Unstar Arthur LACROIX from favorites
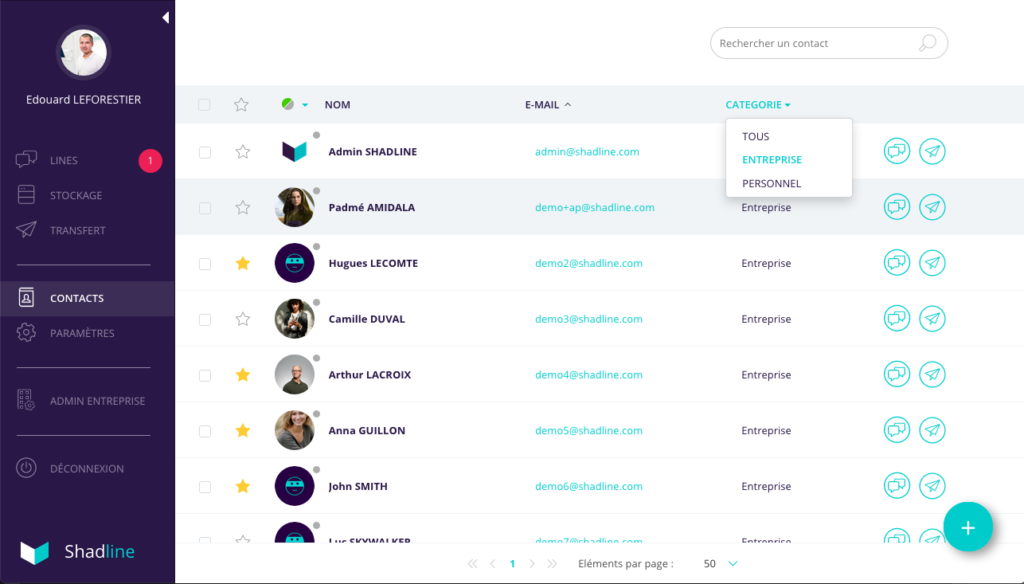This screenshot has height=584, width=1024. 242,375
